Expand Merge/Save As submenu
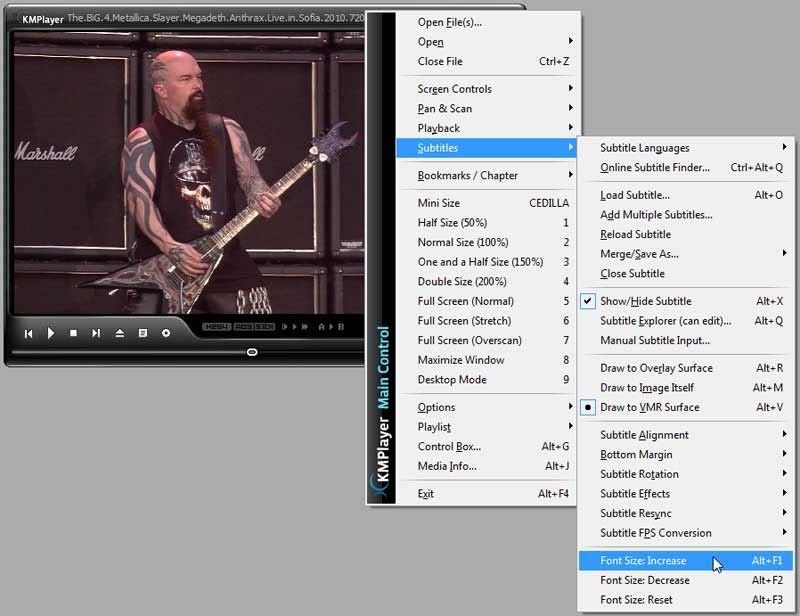Viewport: 800px width, 616px height. (x=684, y=254)
